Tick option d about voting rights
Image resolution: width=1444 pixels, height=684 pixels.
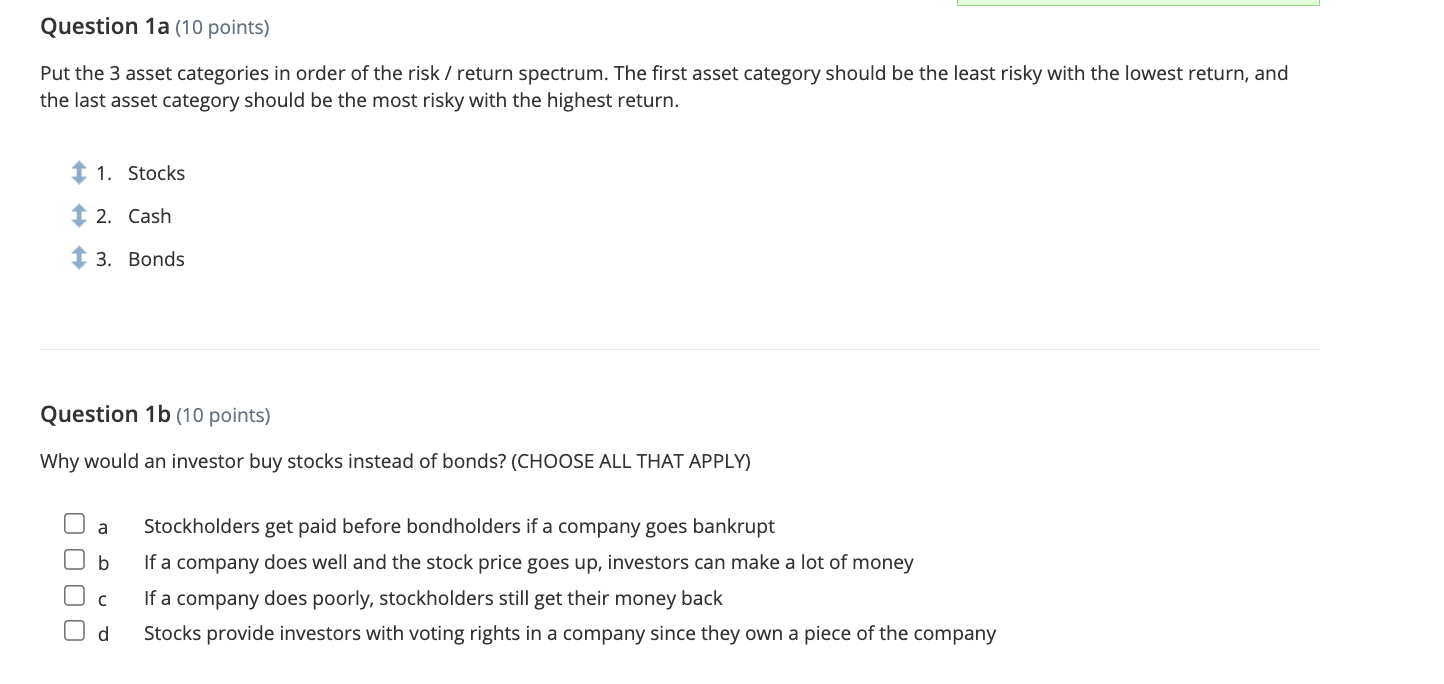tap(74, 630)
